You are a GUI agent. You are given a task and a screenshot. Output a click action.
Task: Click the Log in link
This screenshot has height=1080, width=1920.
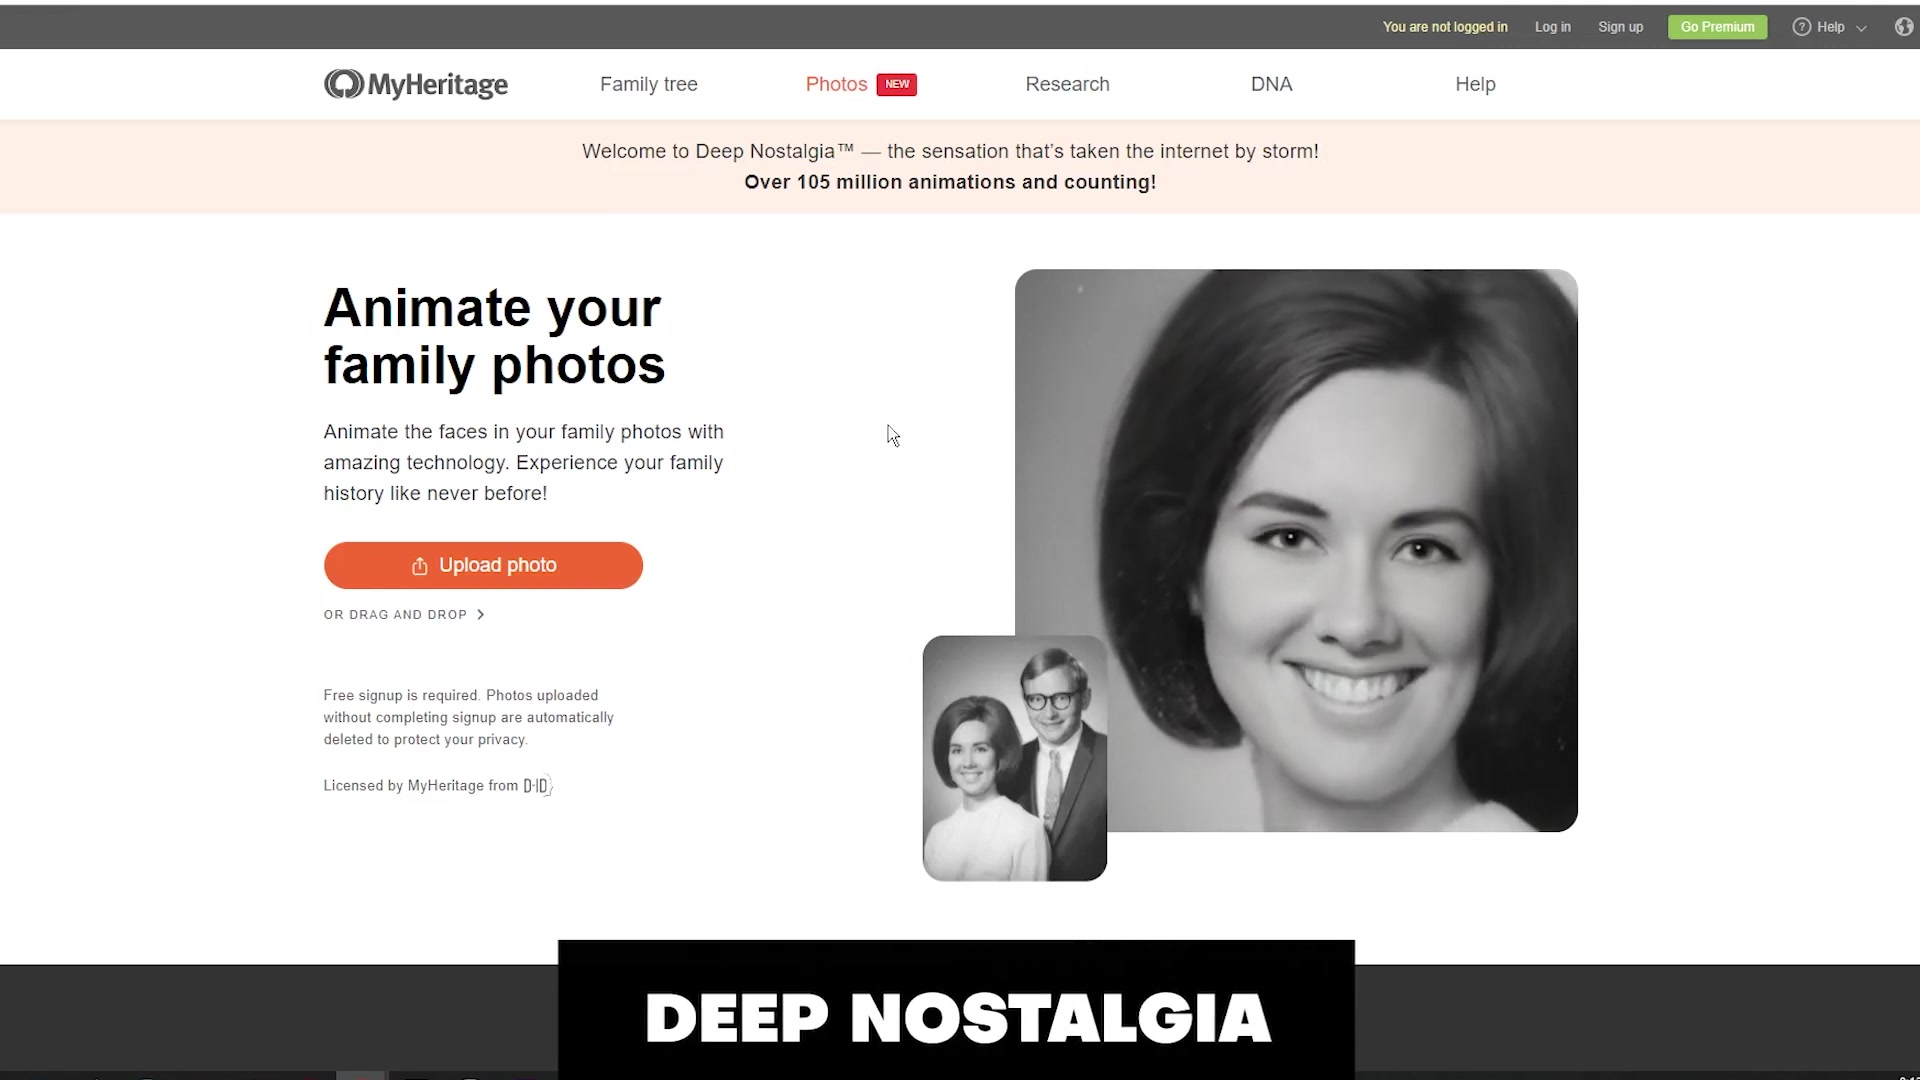[1552, 27]
